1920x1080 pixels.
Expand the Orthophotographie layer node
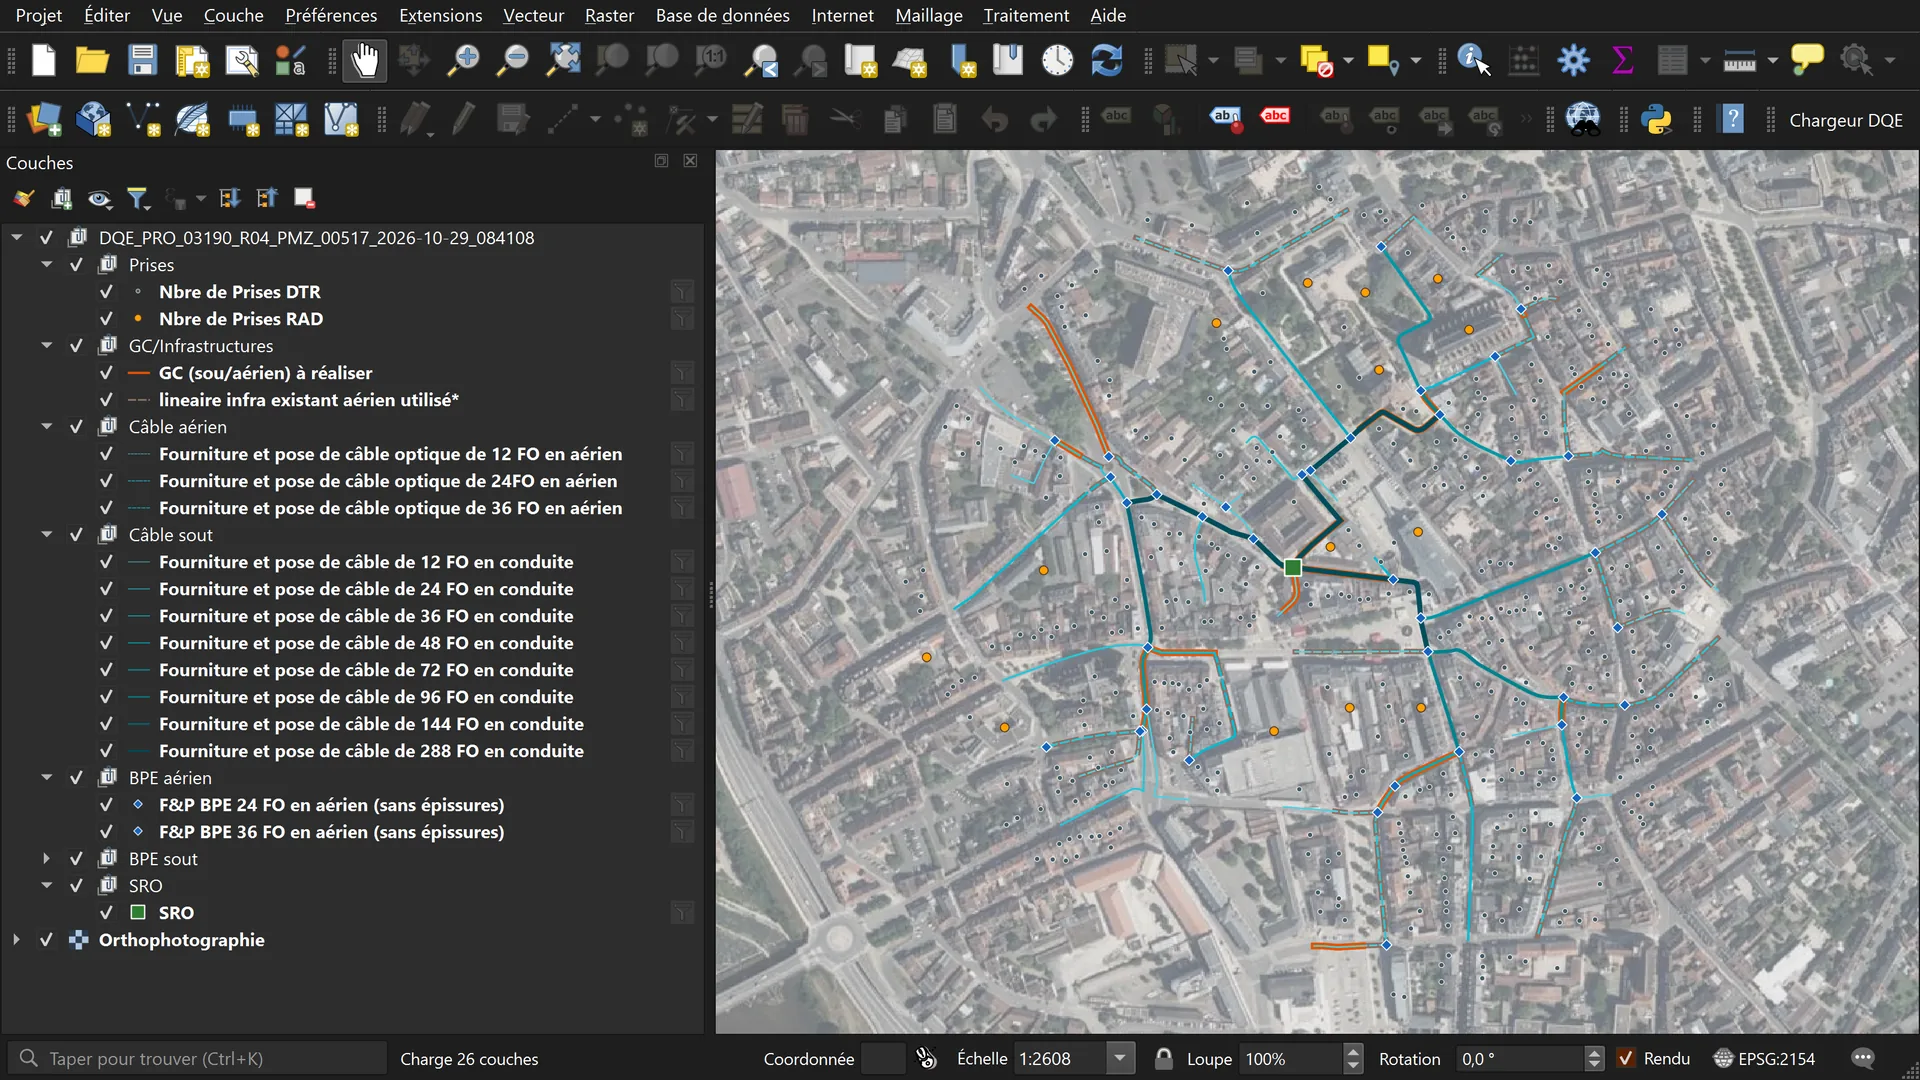(x=16, y=940)
